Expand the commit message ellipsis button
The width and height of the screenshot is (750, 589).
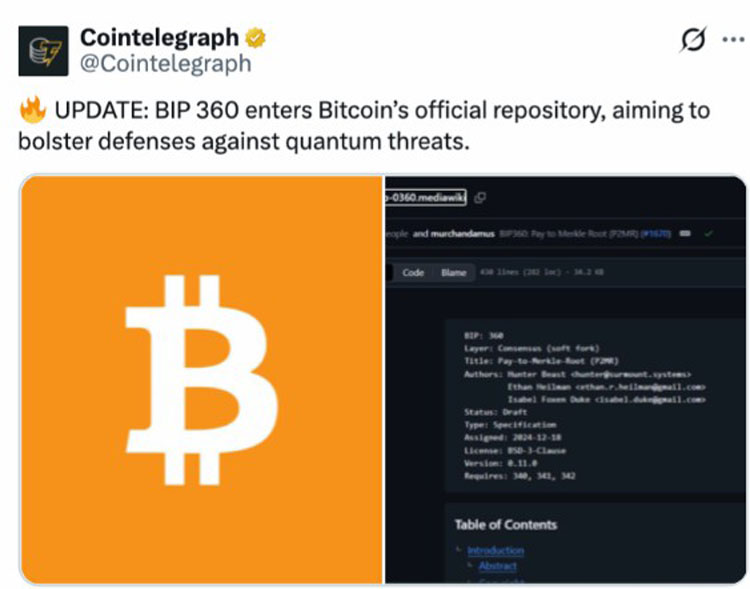(685, 233)
